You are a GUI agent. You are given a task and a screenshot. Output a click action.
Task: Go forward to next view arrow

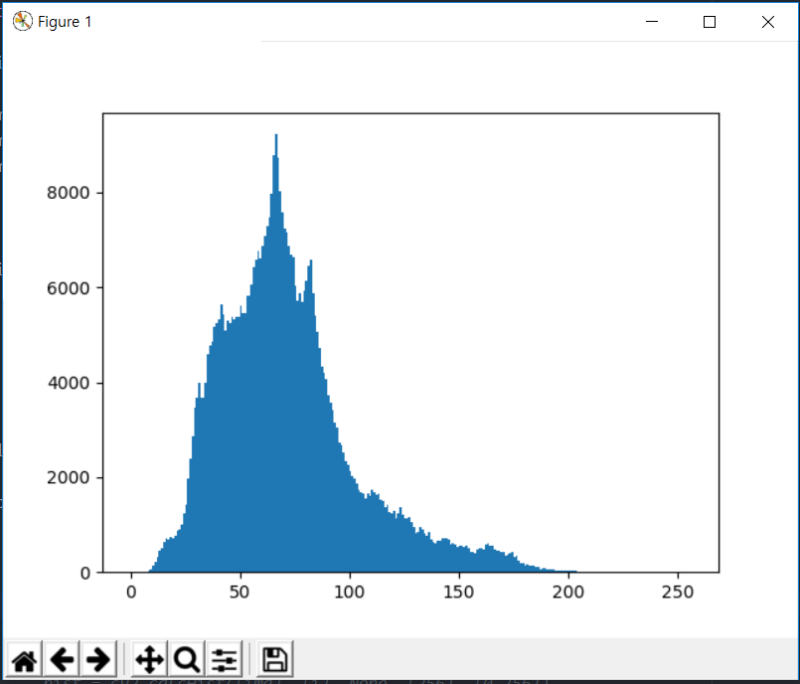pyautogui.click(x=98, y=660)
